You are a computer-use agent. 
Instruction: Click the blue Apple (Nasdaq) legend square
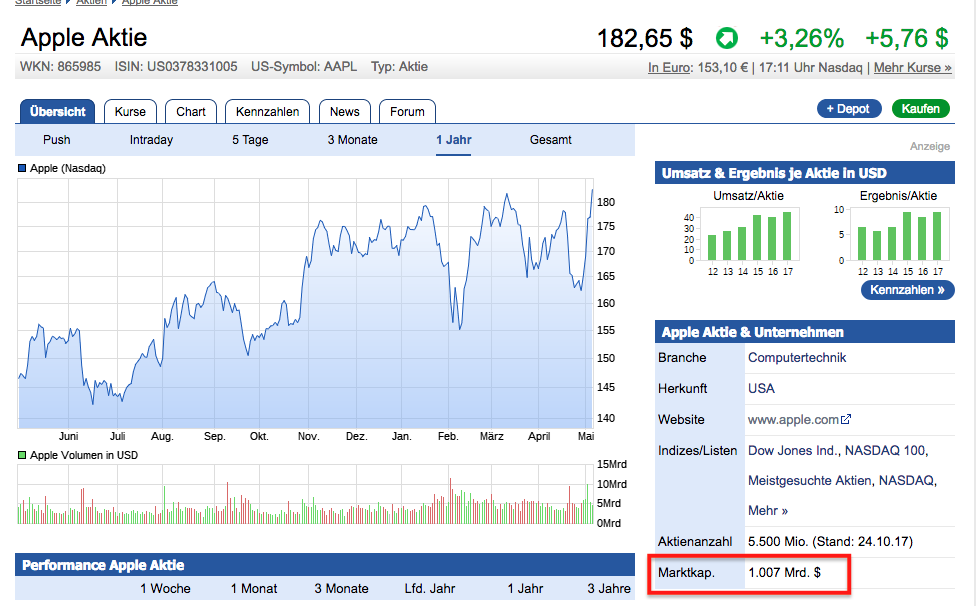22,168
